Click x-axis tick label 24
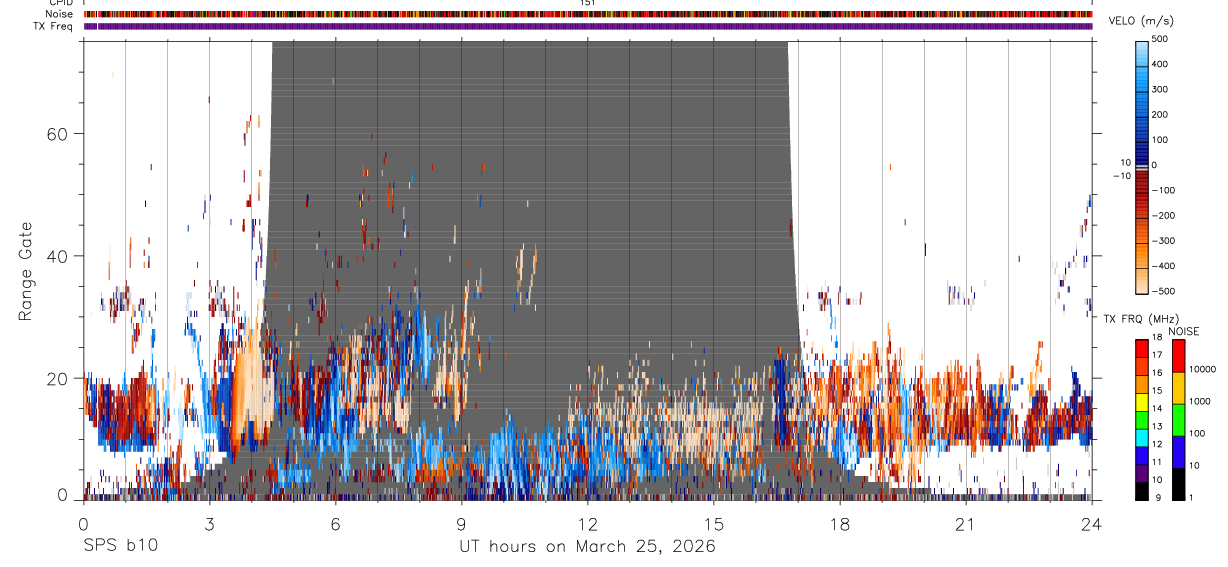This screenshot has height=567, width=1228. (1091, 524)
